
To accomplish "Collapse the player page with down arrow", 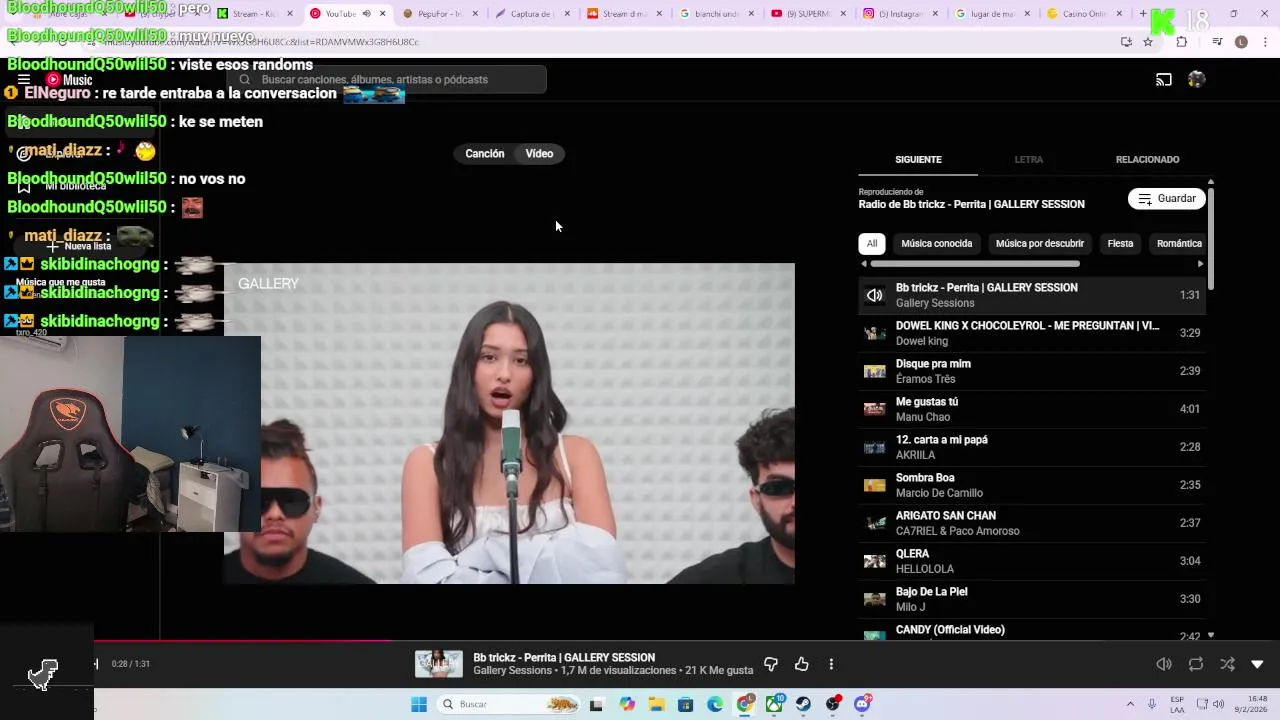I will click(x=1257, y=664).
